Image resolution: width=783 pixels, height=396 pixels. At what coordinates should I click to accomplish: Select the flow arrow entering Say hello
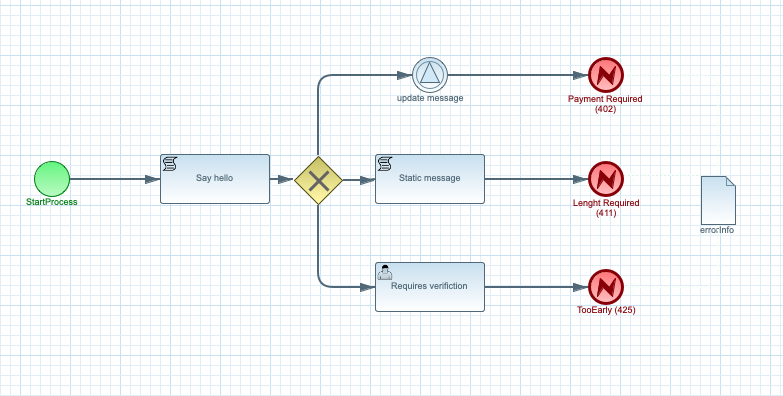pyautogui.click(x=115, y=179)
